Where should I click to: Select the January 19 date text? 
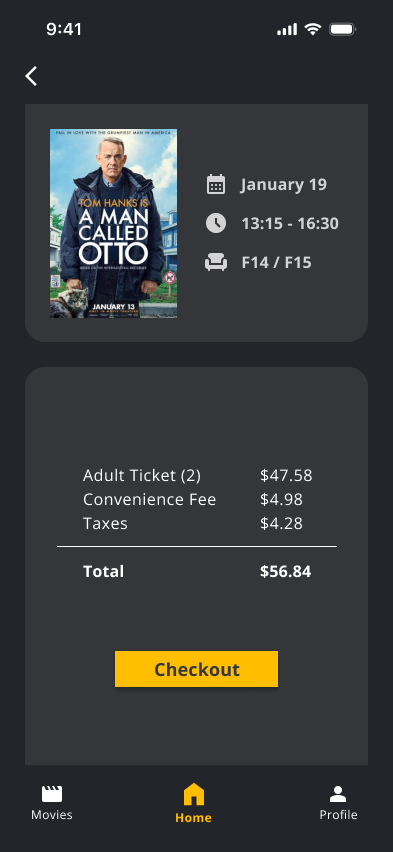pos(284,185)
